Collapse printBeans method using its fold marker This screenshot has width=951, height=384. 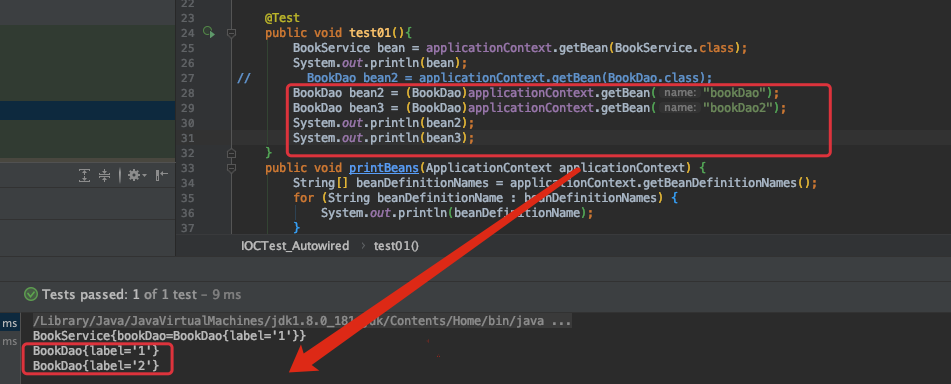pos(231,167)
